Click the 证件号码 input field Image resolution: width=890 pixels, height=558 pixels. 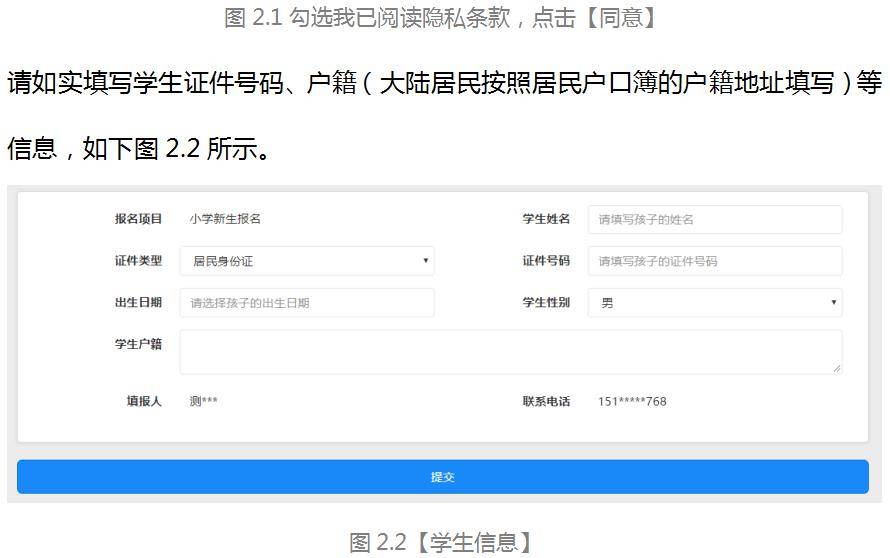tap(715, 261)
